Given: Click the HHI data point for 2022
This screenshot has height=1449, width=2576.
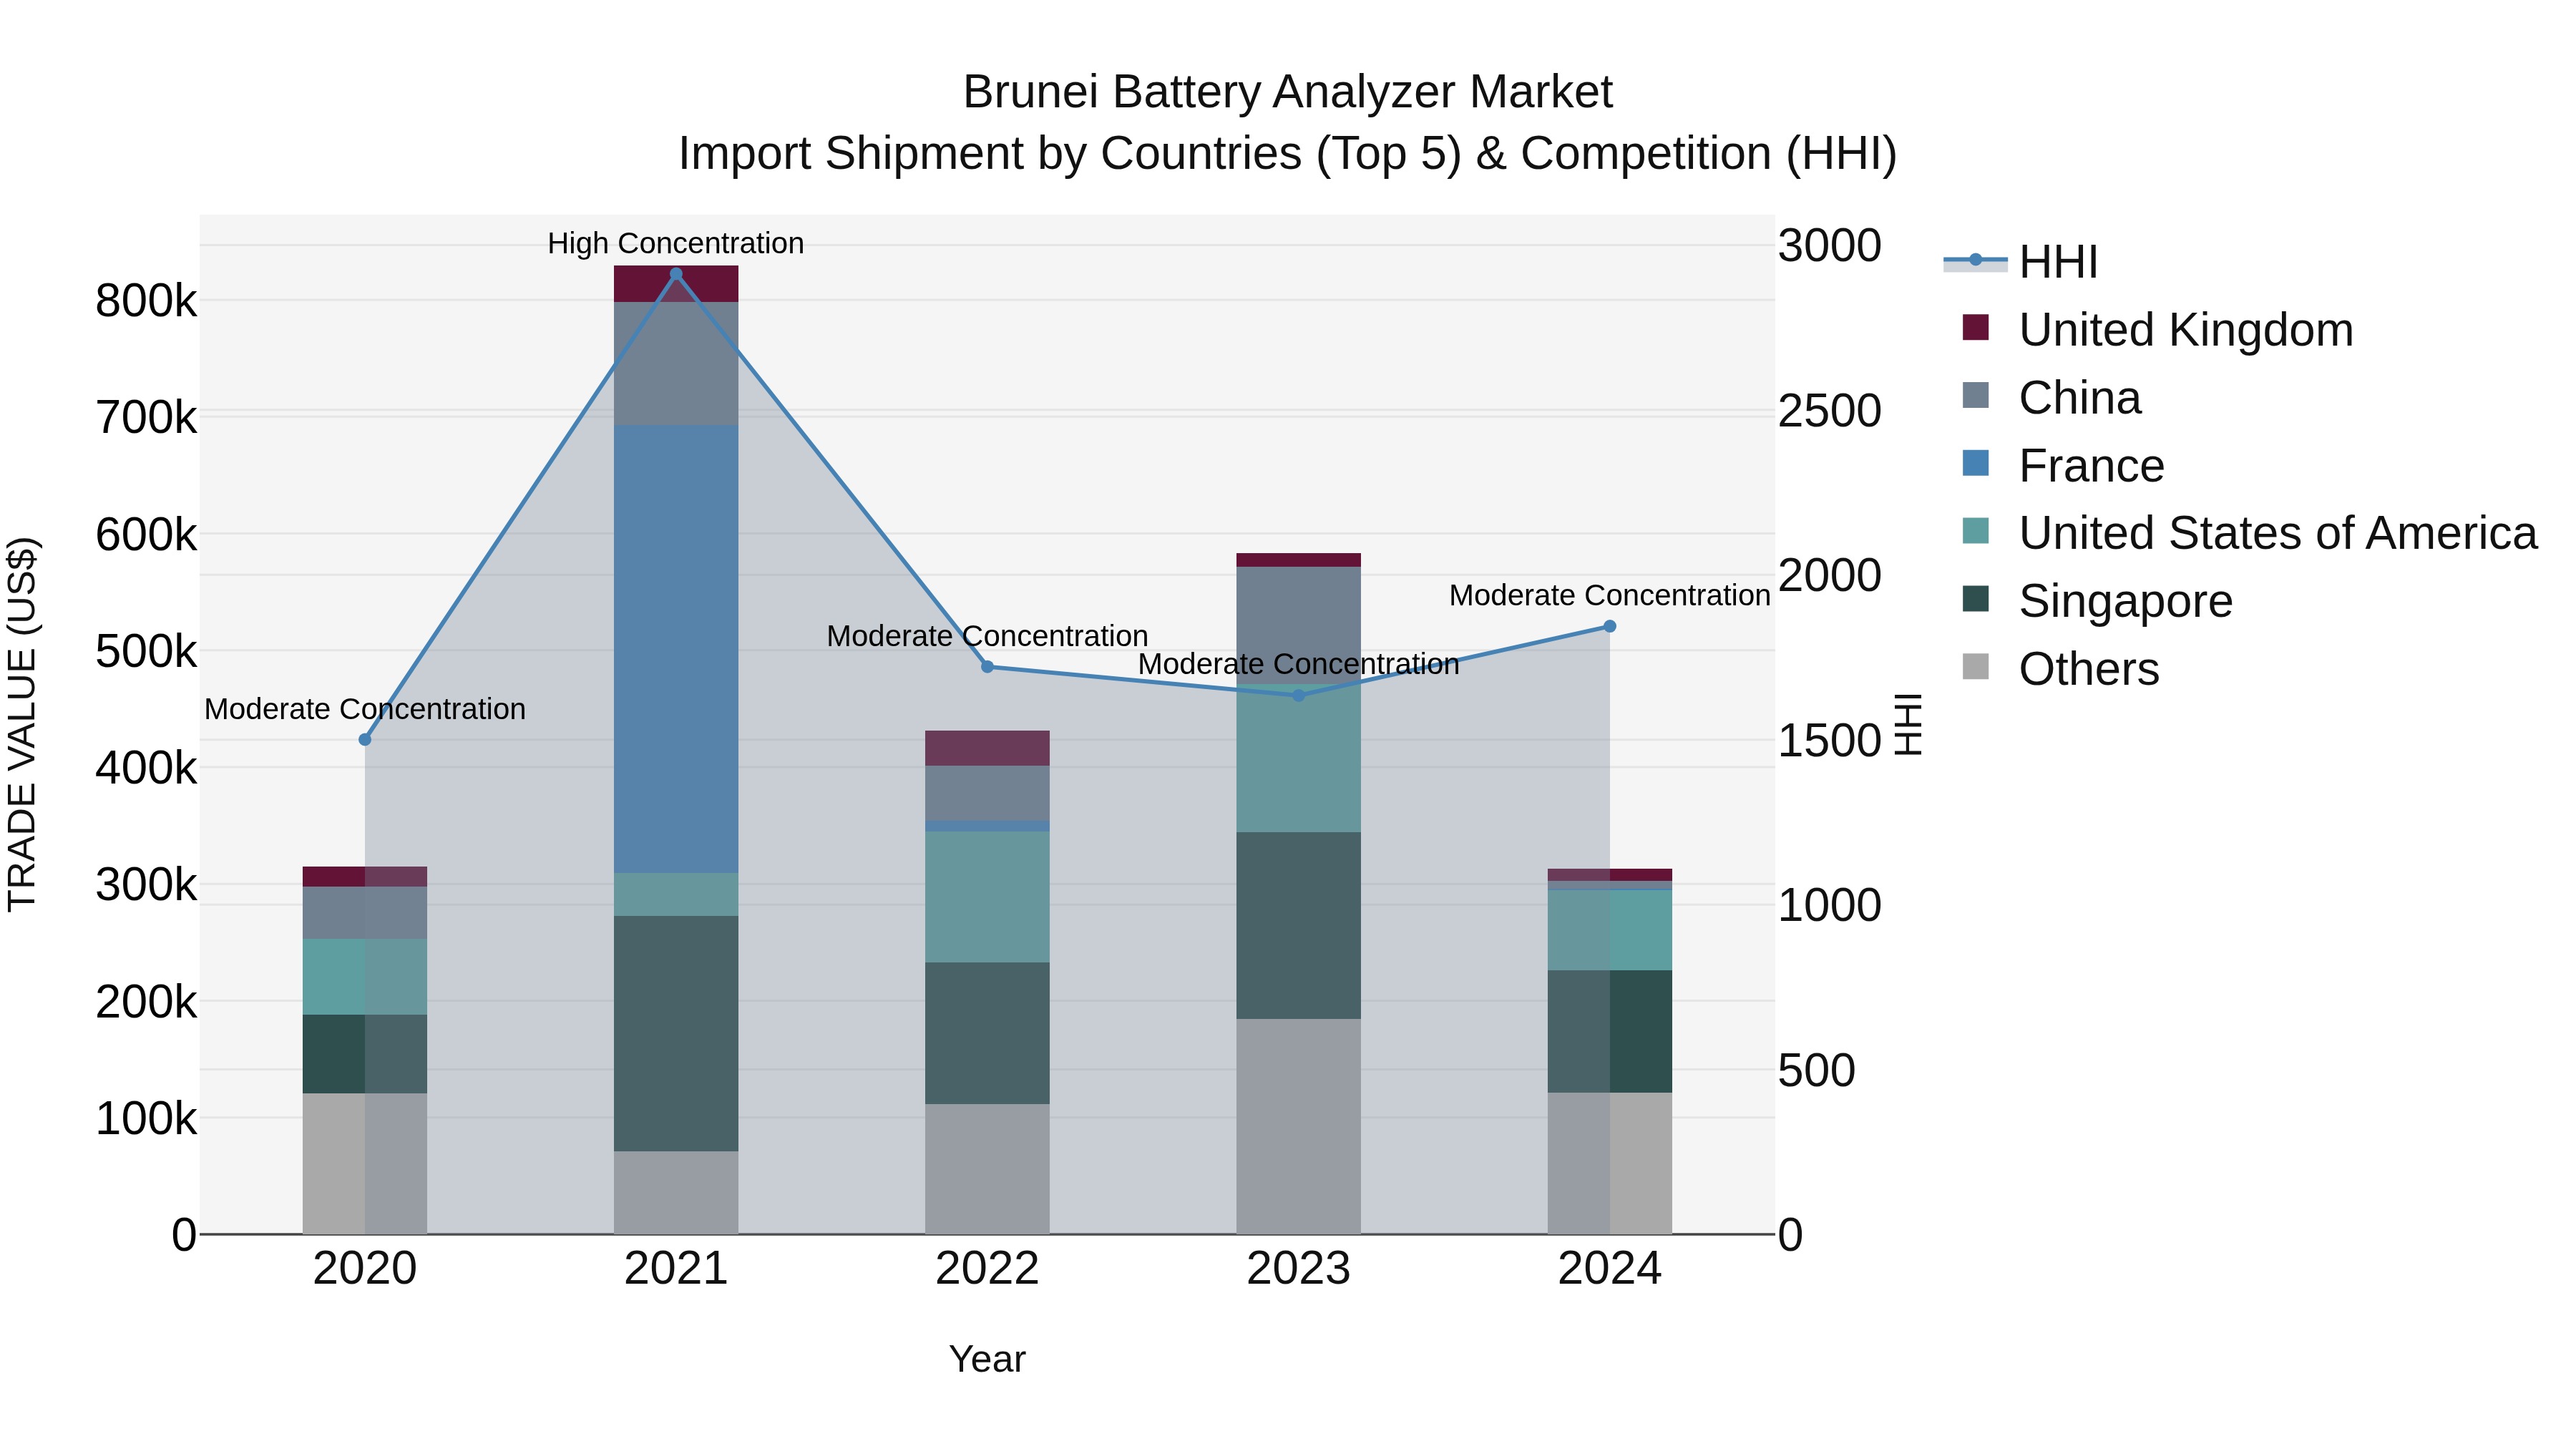Looking at the screenshot, I should (x=987, y=667).
